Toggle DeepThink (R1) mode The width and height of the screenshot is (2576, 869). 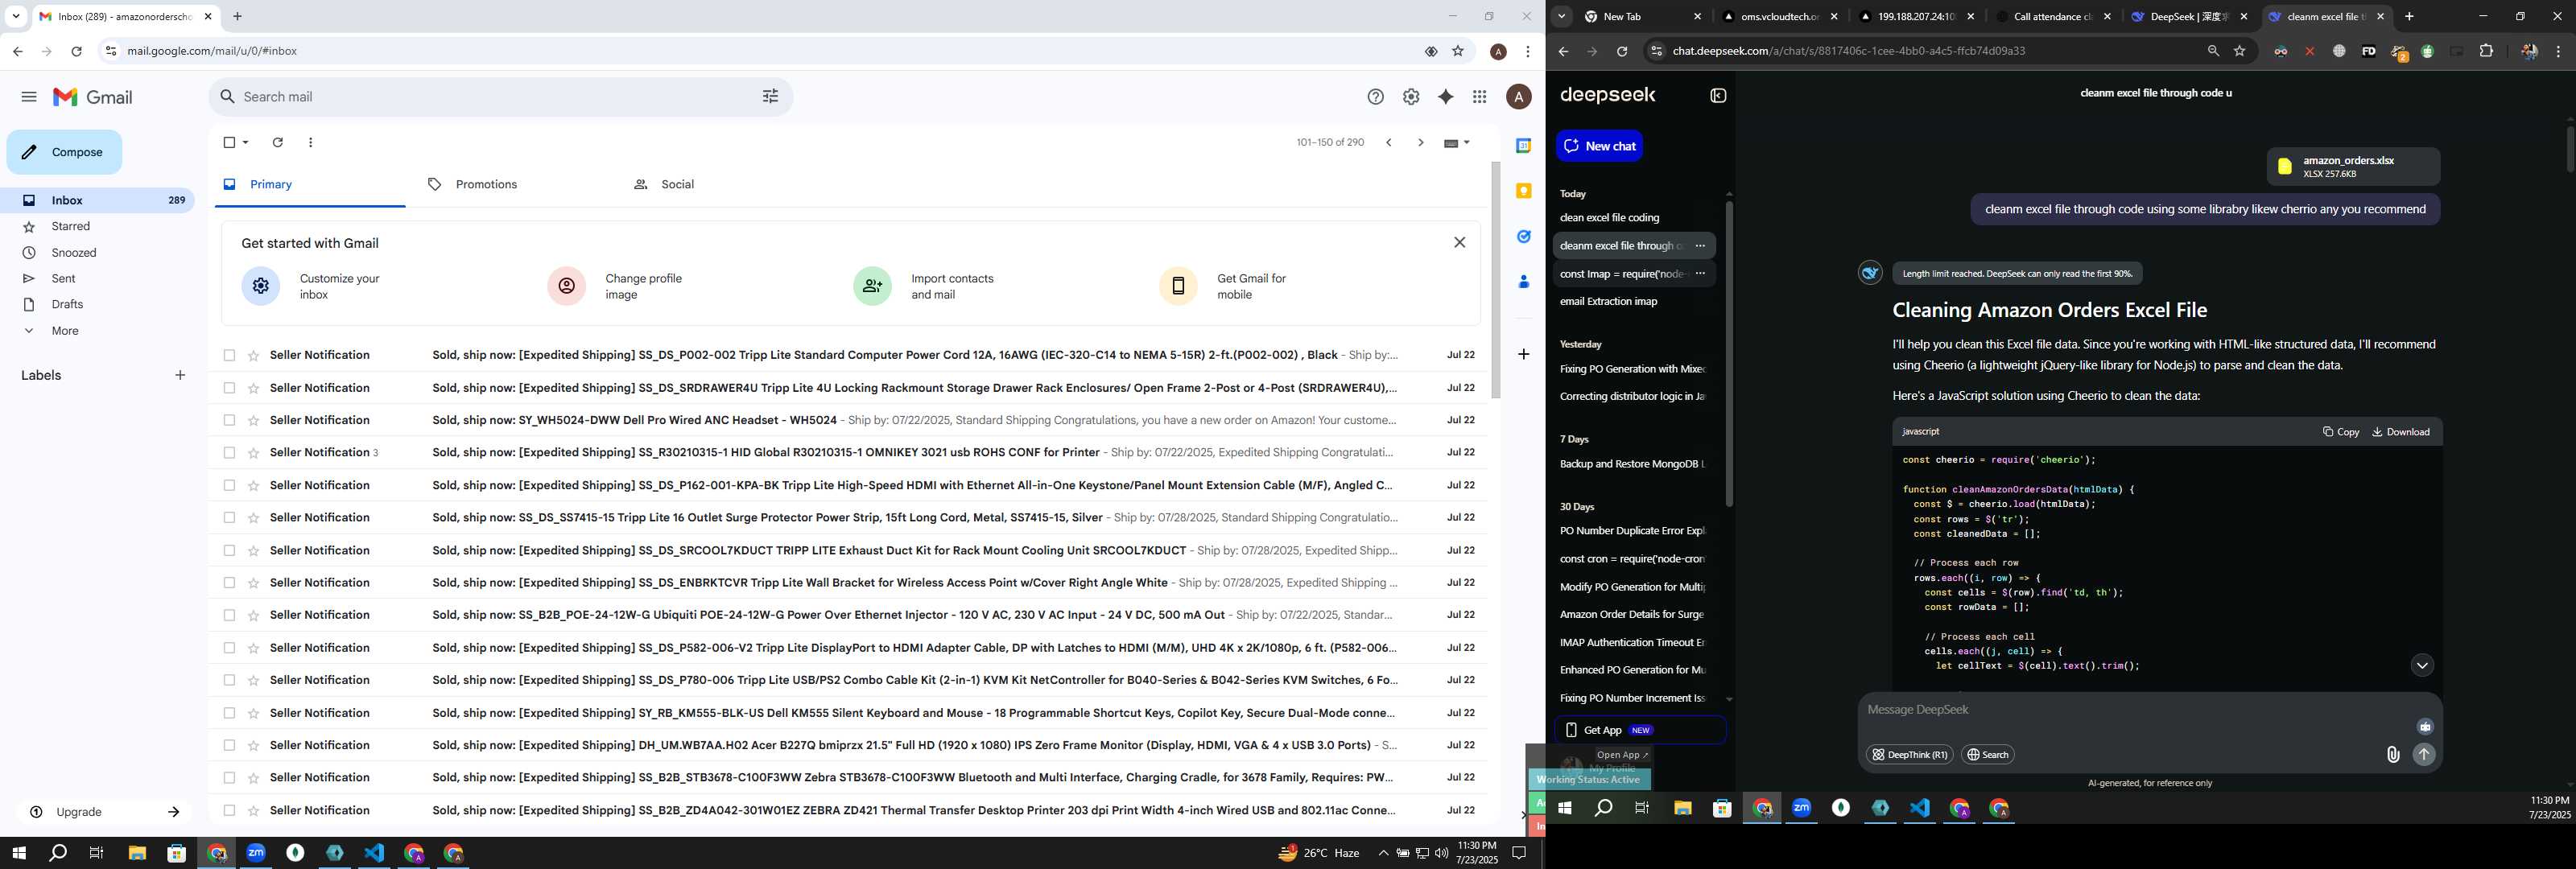(1909, 755)
